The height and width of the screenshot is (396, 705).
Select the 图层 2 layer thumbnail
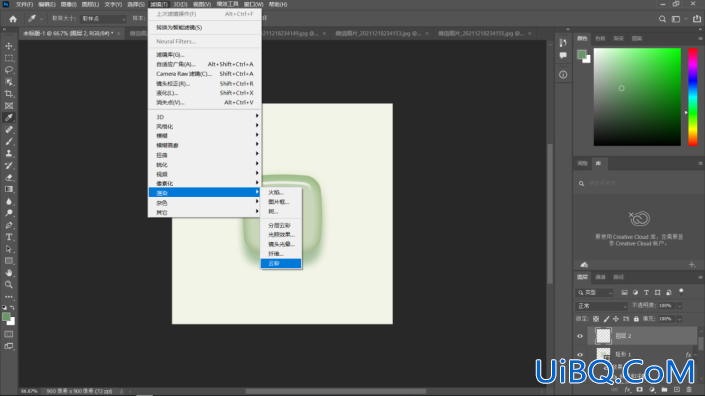tap(603, 336)
